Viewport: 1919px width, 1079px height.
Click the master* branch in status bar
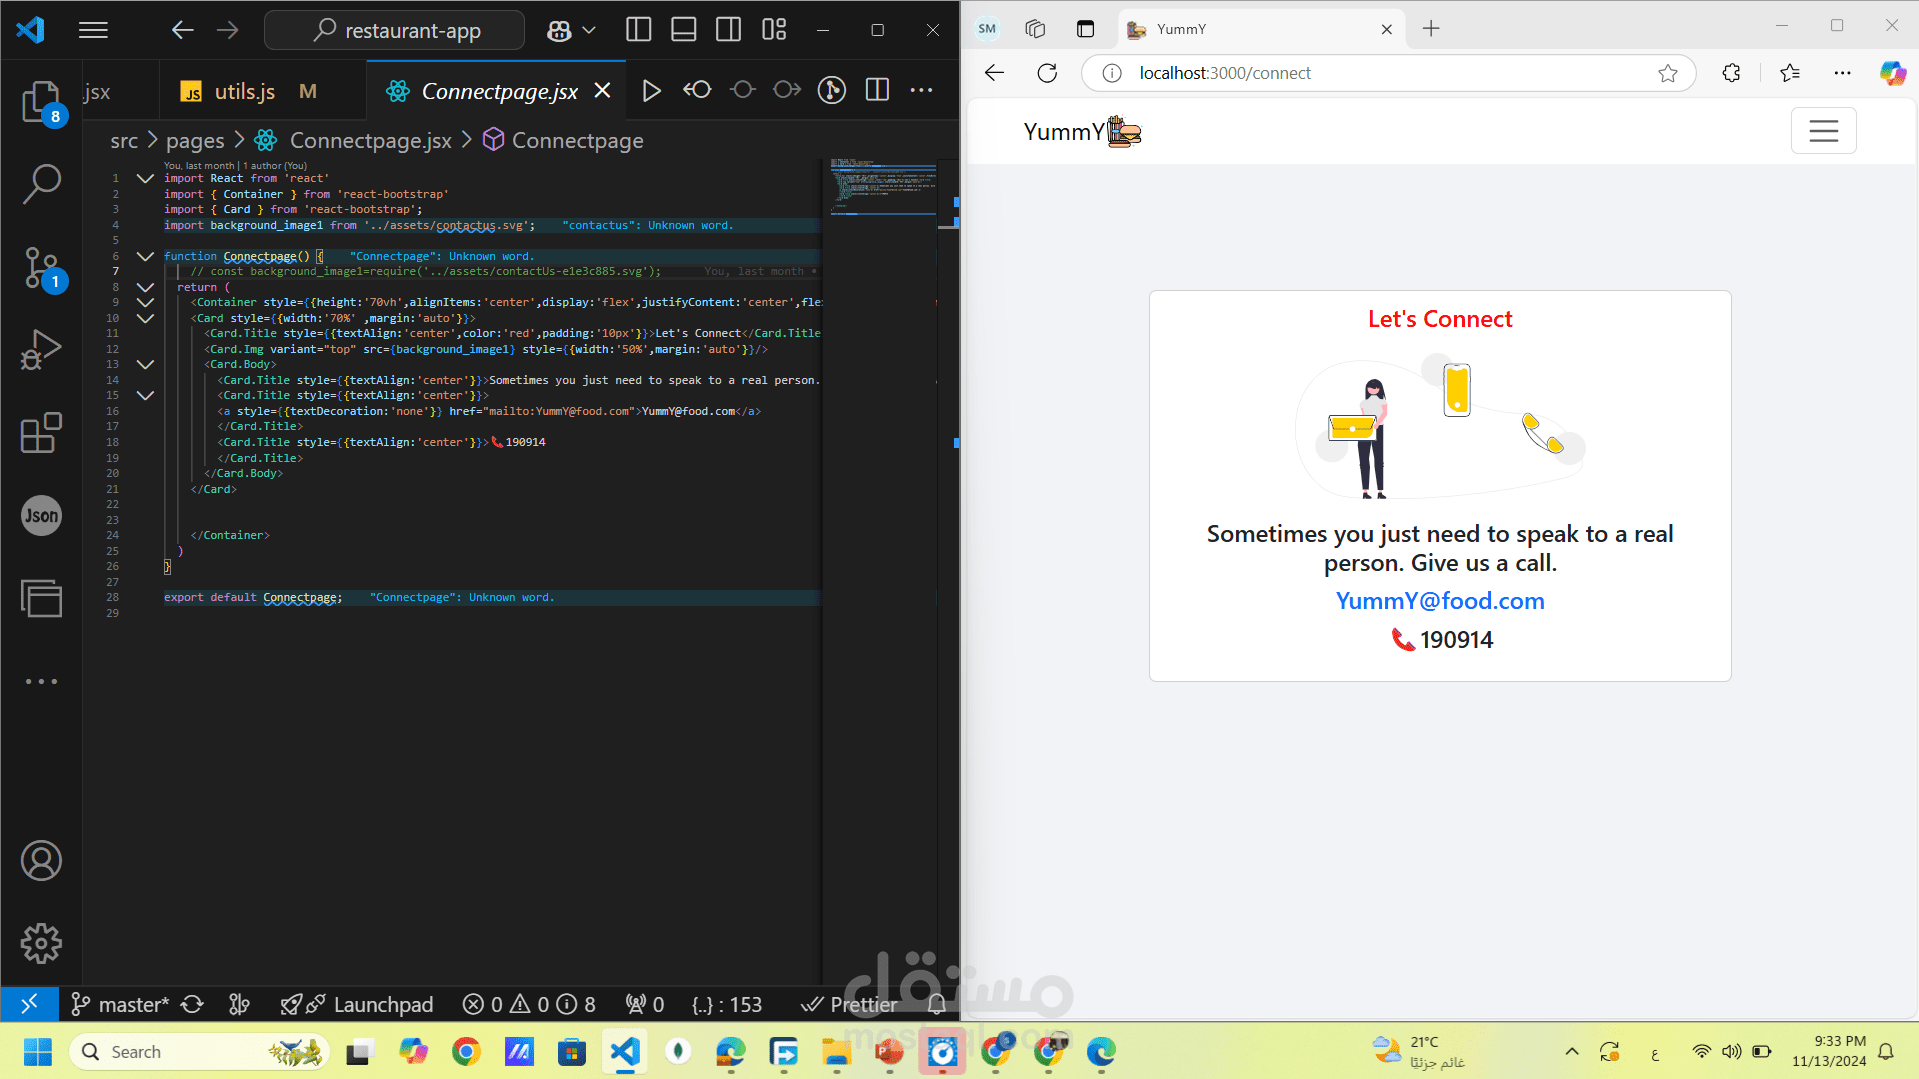click(x=120, y=1004)
